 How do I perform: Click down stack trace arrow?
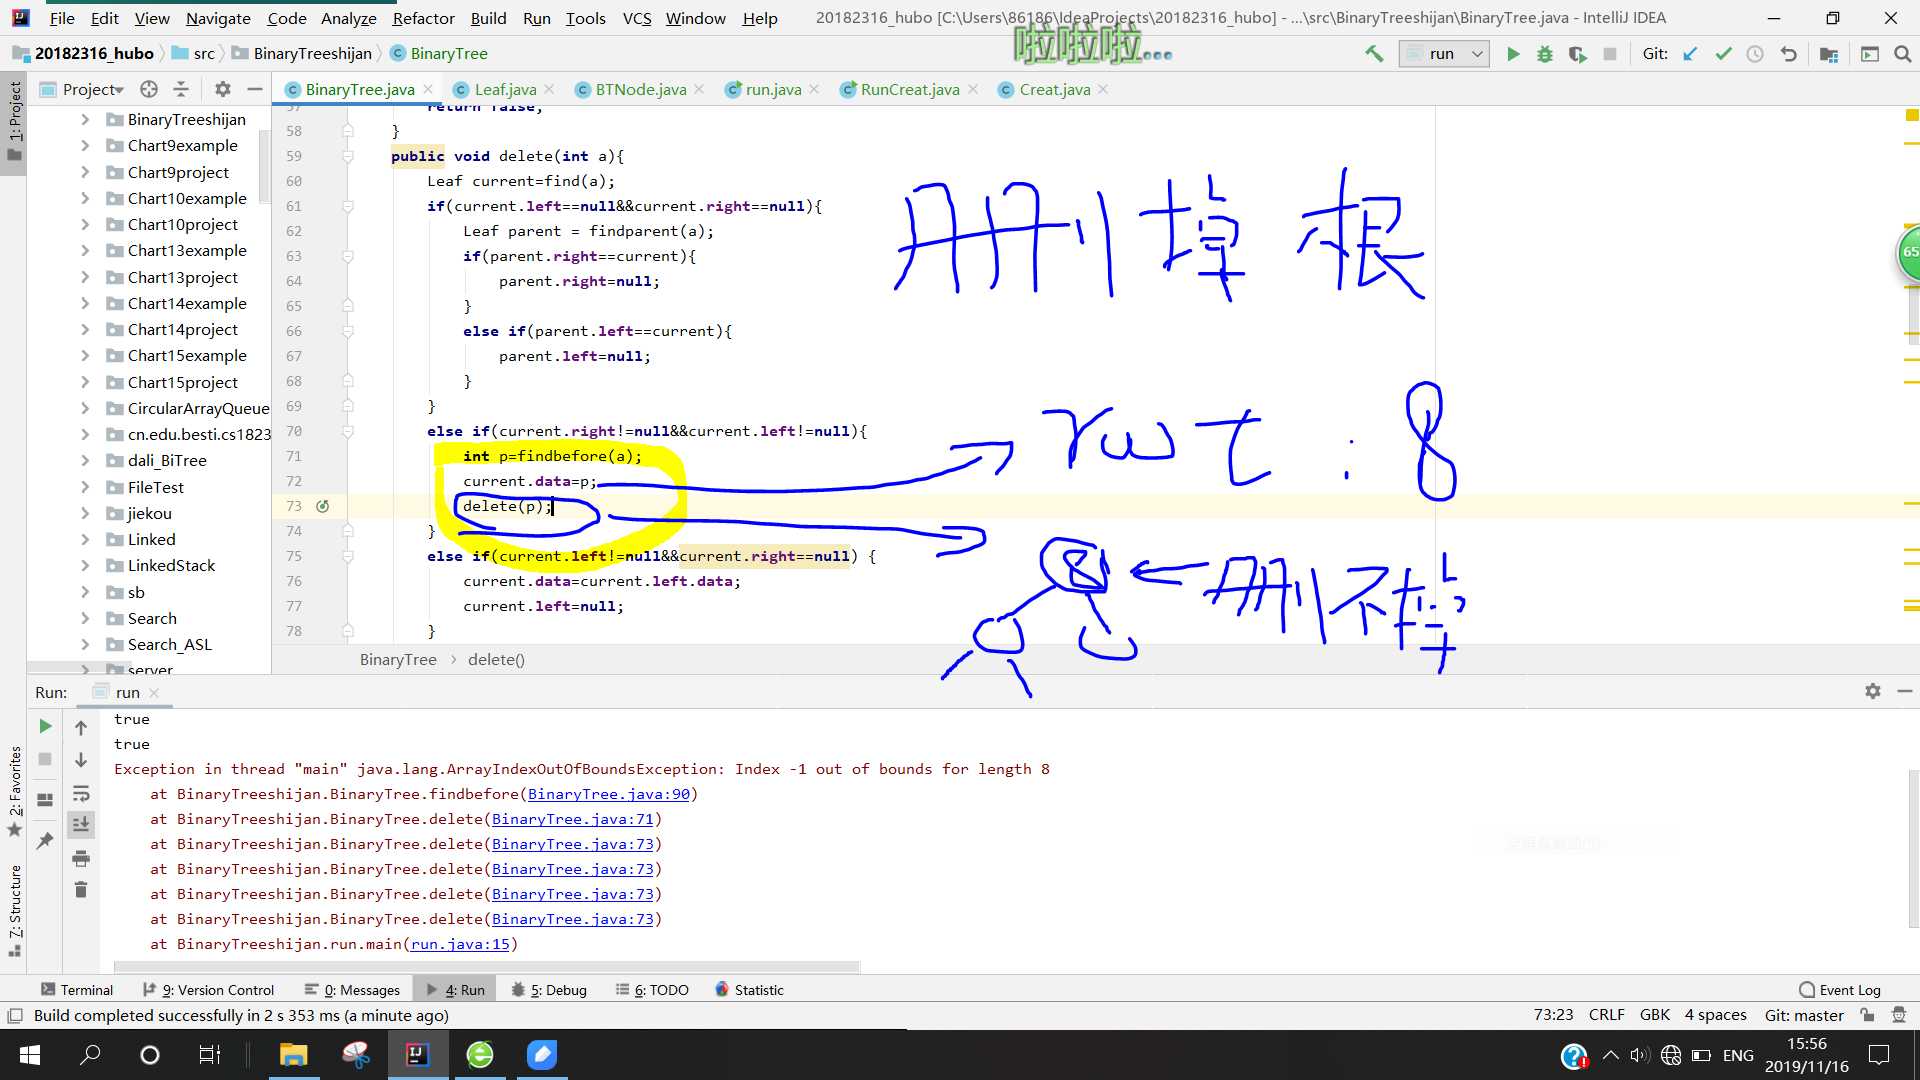pos(81,760)
